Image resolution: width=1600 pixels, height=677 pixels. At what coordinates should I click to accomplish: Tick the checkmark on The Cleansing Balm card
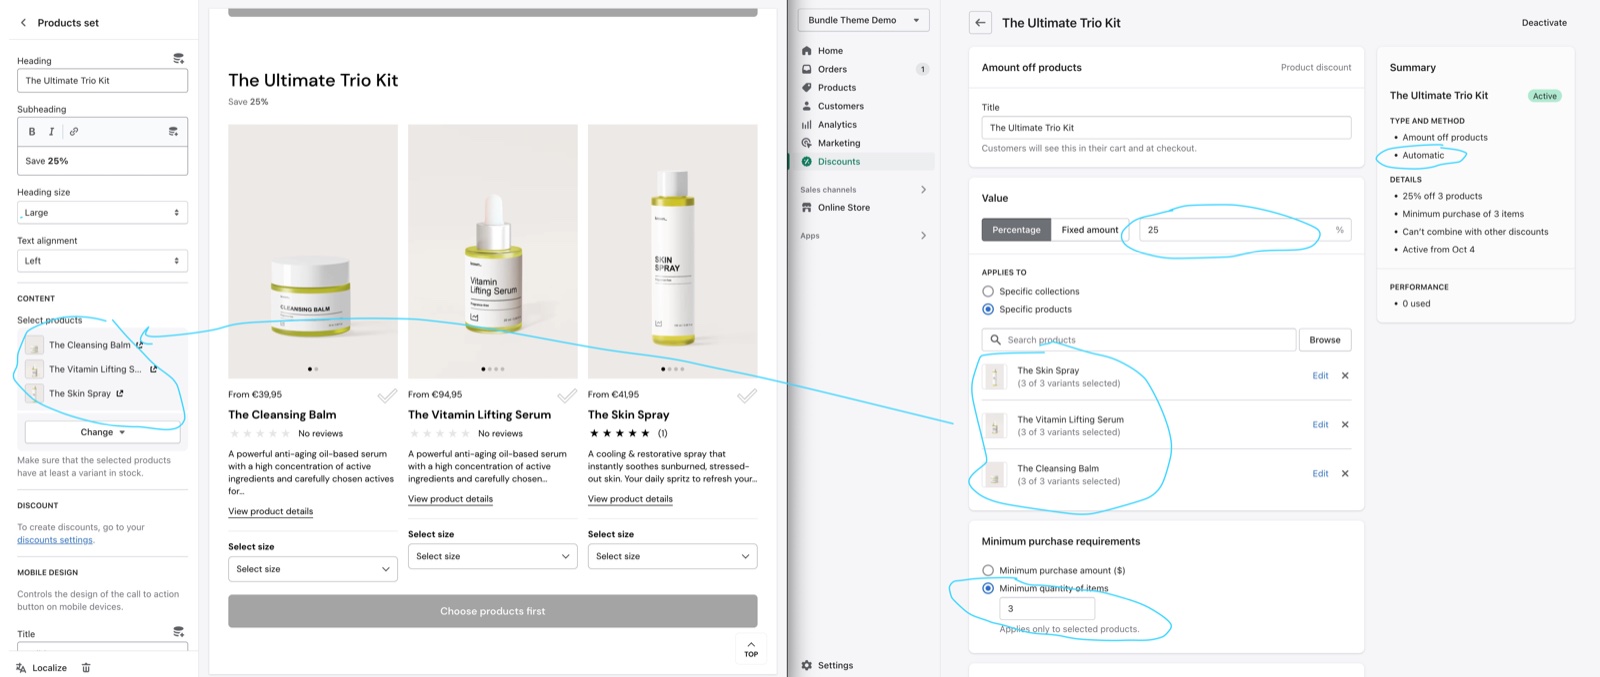[x=387, y=396]
